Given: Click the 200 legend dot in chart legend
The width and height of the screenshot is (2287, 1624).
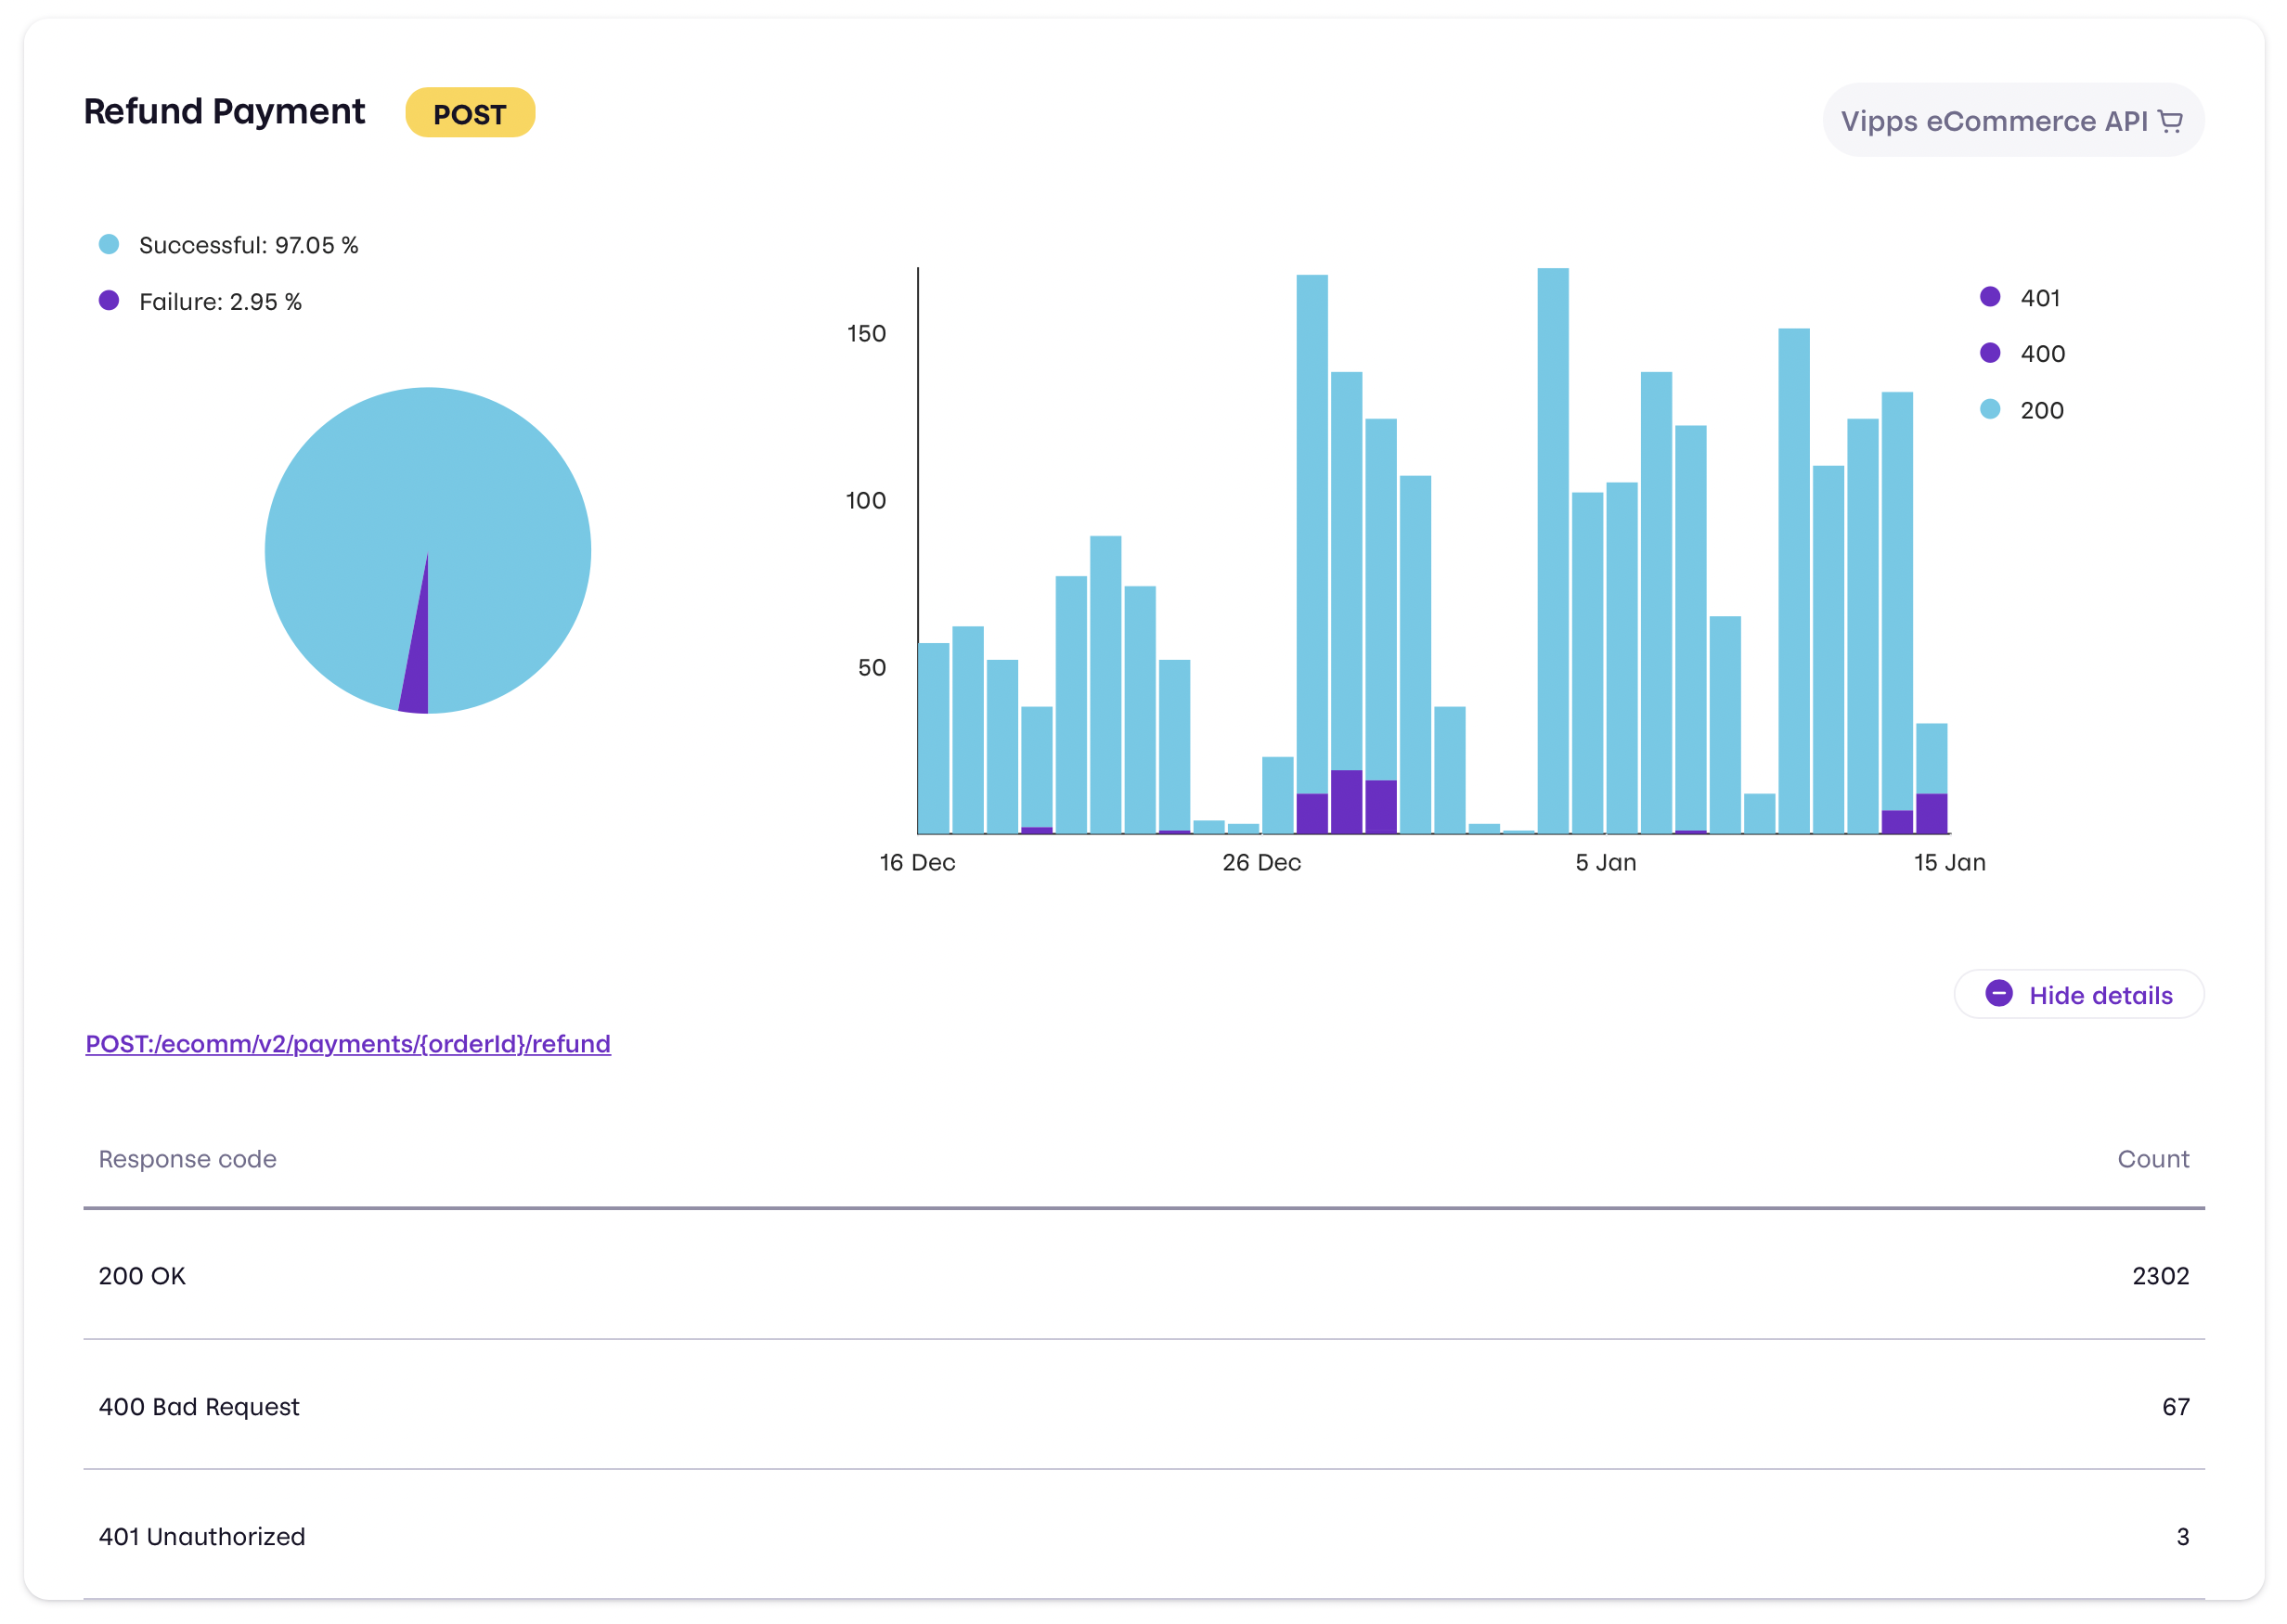Looking at the screenshot, I should [1991, 409].
